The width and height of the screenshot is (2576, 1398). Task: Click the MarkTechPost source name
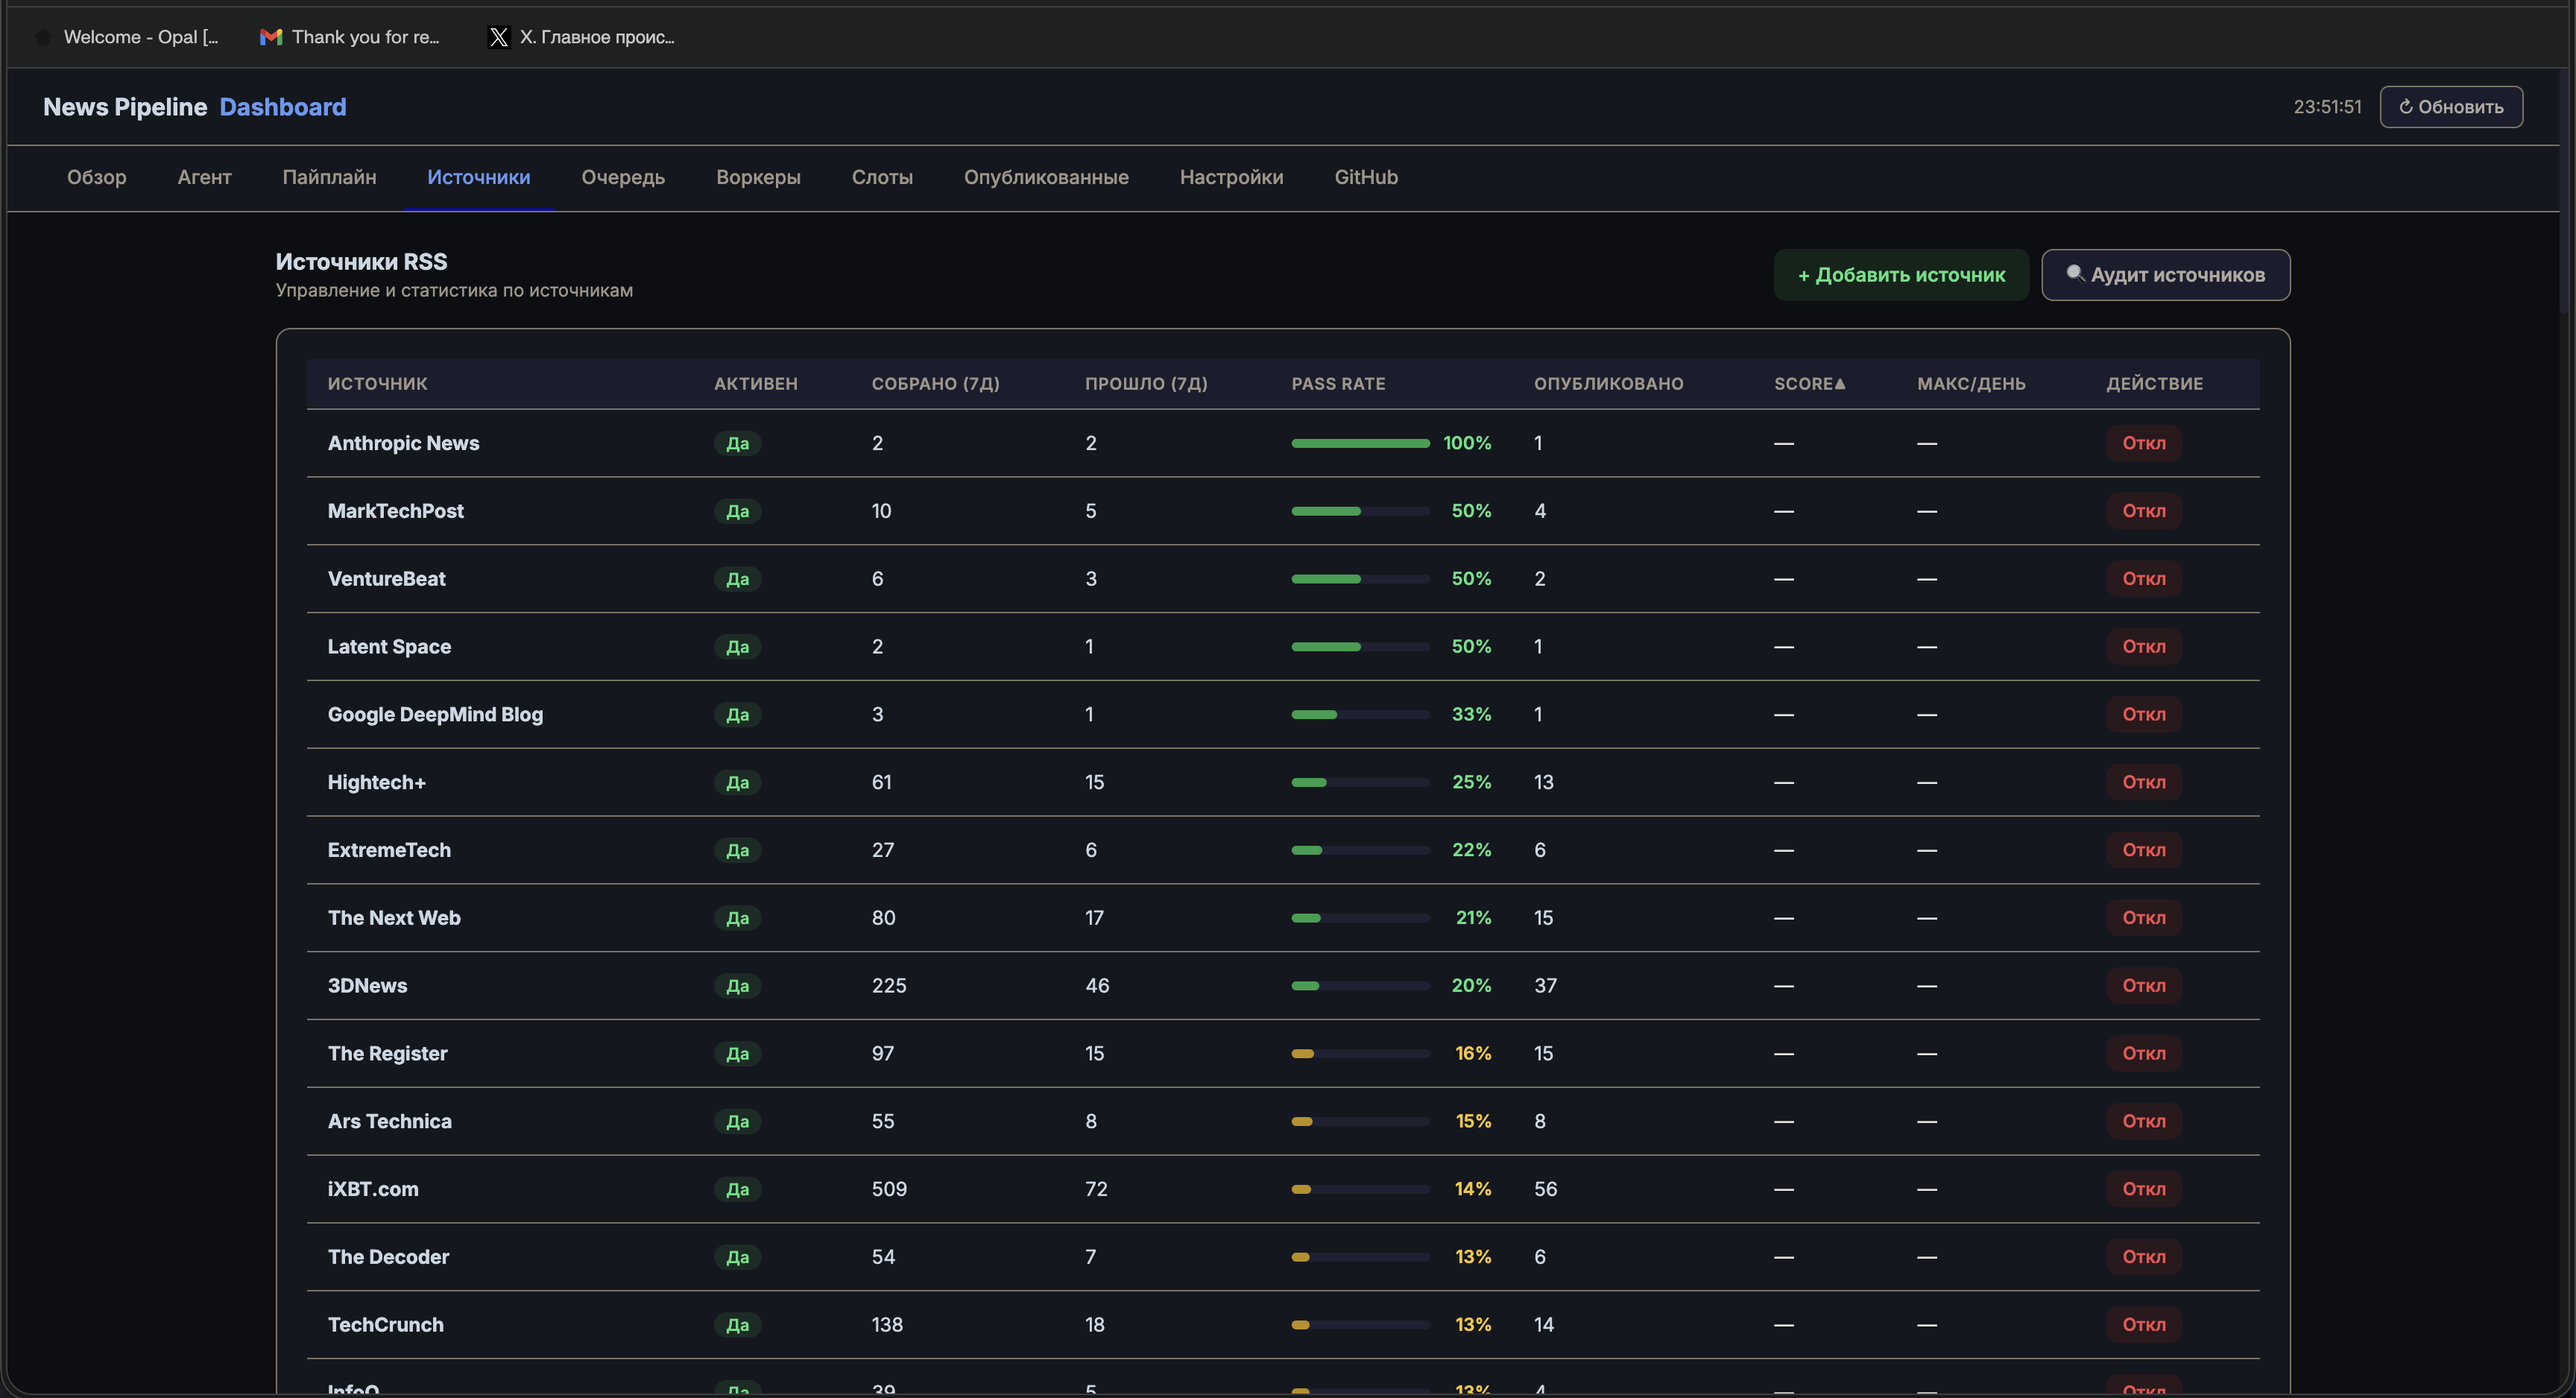pos(395,511)
